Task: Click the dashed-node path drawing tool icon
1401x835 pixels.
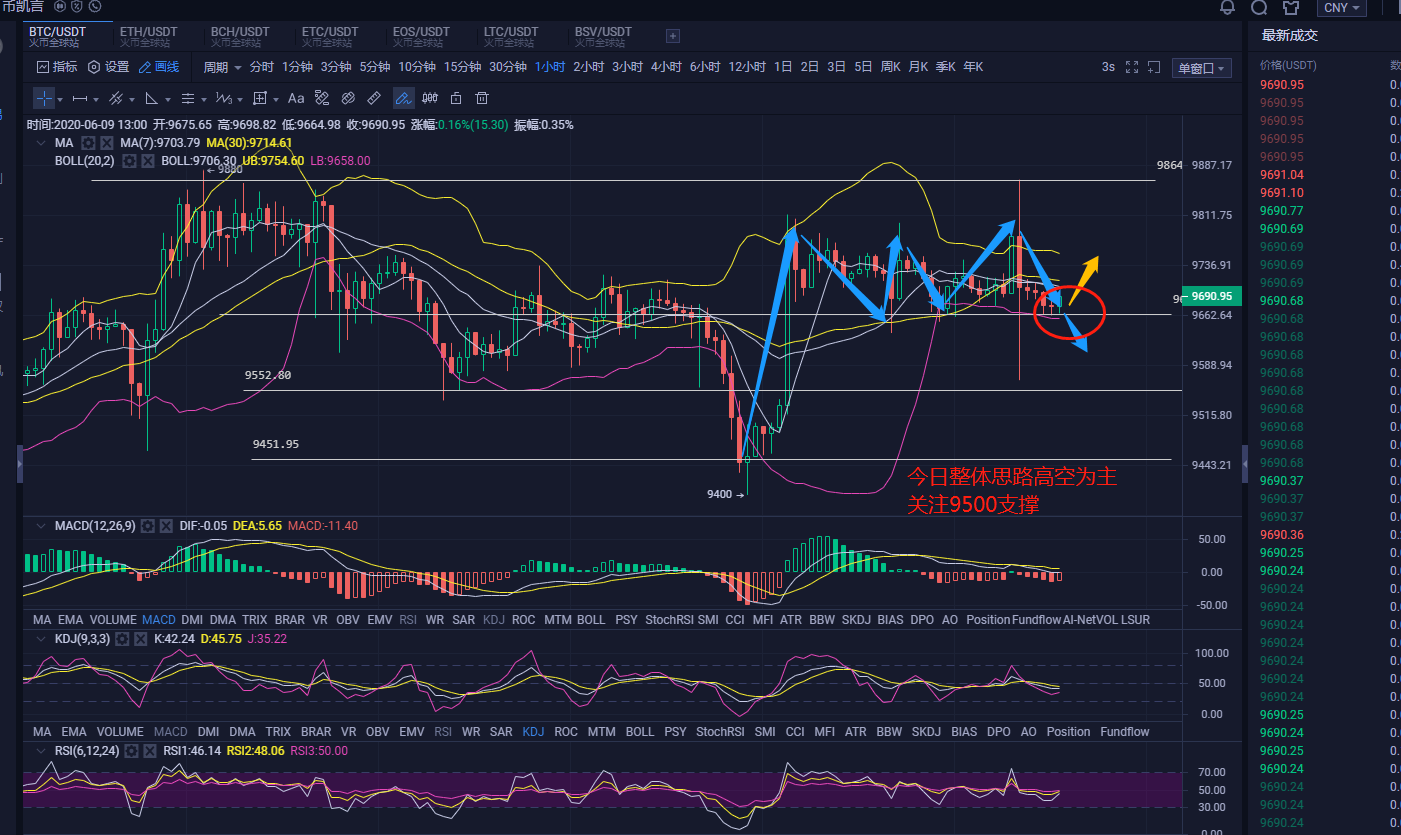Action: coord(322,98)
